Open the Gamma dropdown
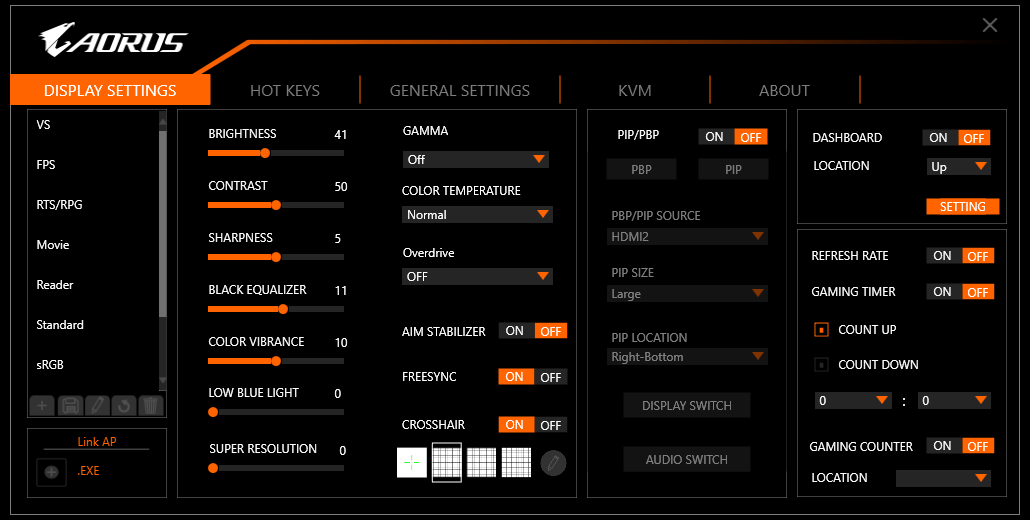 click(x=476, y=159)
